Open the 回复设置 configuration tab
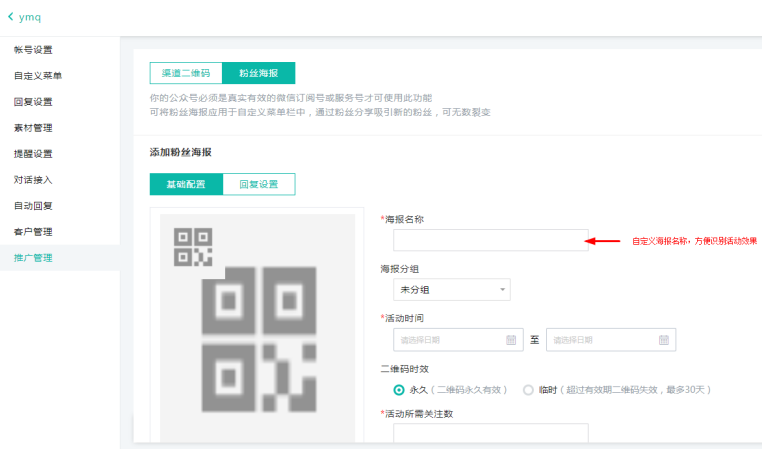The height and width of the screenshot is (449, 762). click(258, 184)
